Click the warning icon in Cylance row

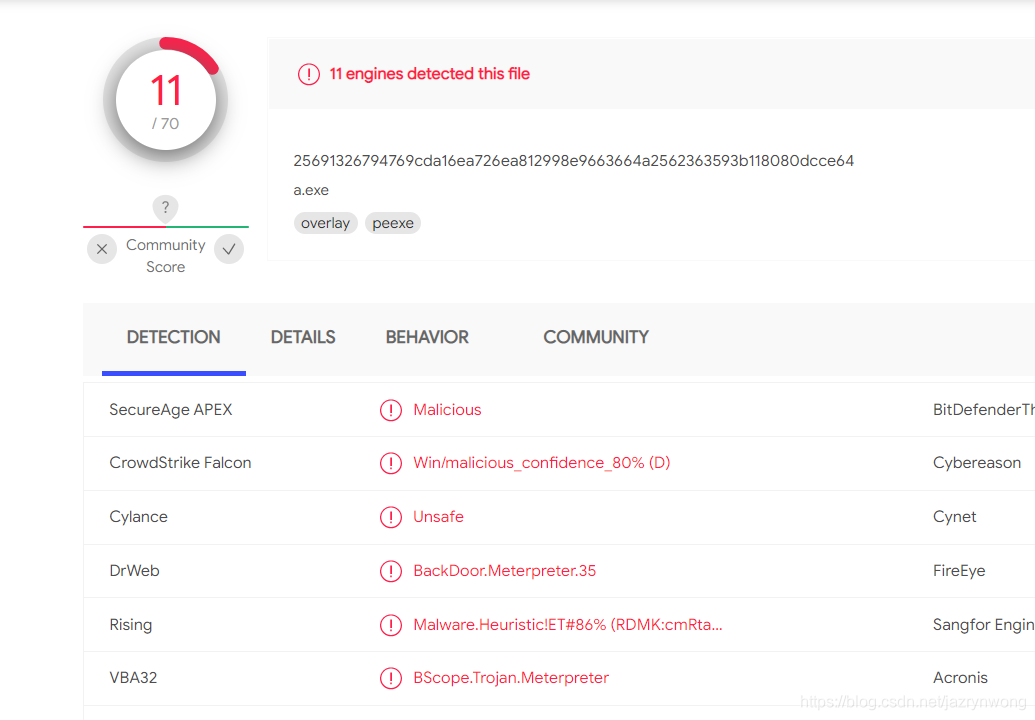click(x=391, y=517)
